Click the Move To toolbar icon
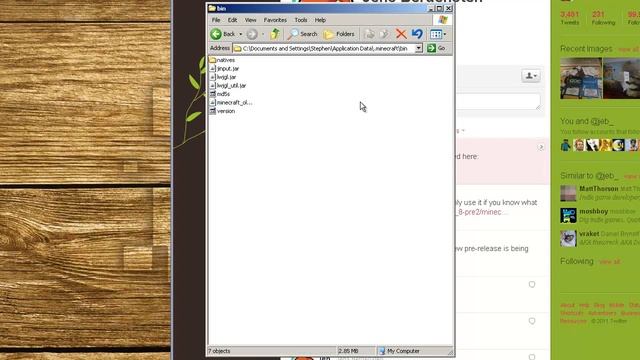 369,34
